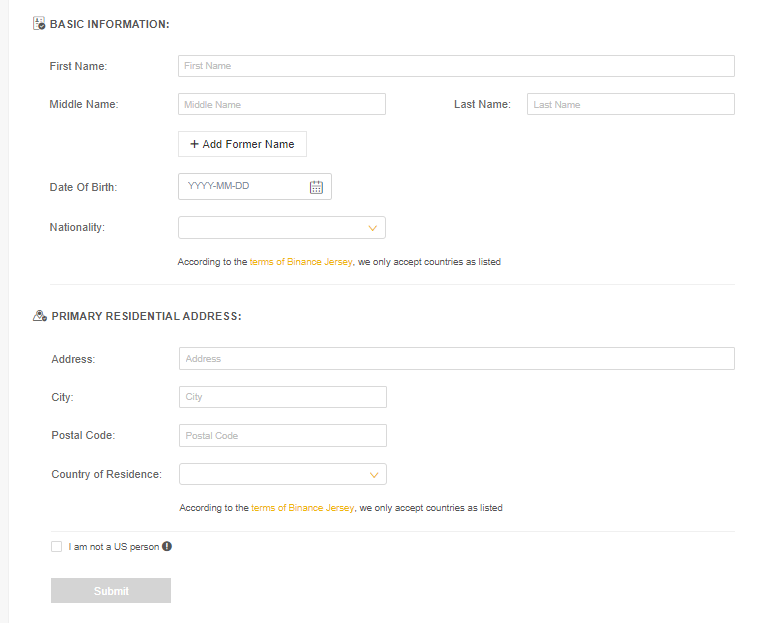Click the City text field
This screenshot has height=623, width=775.
point(283,397)
